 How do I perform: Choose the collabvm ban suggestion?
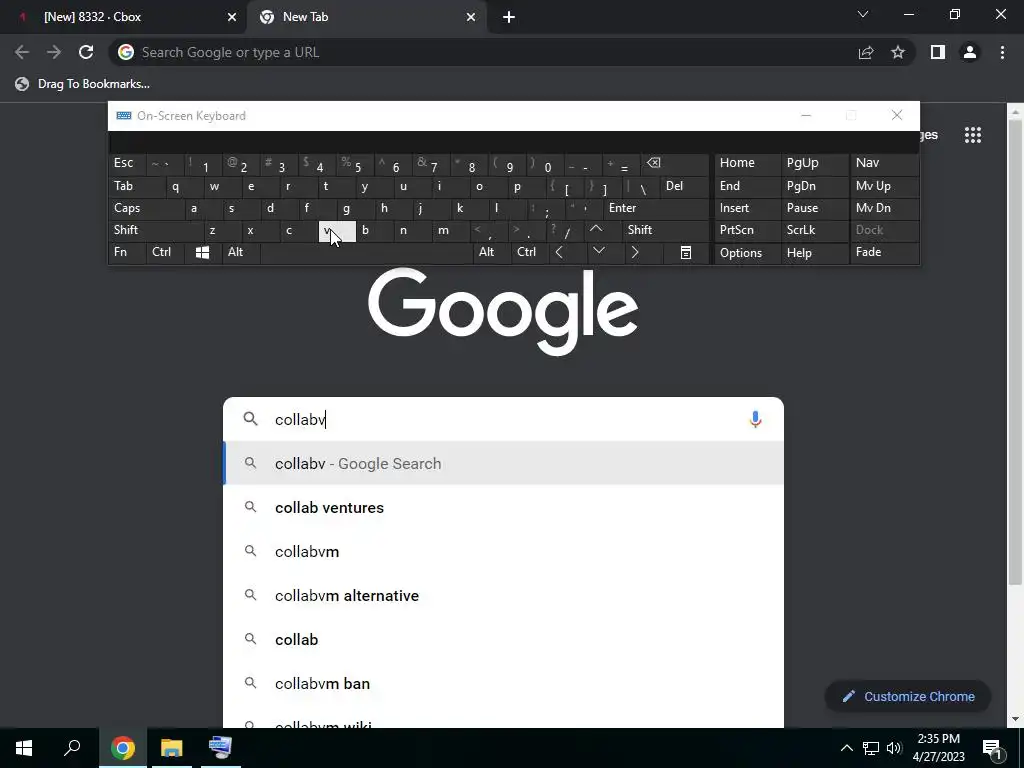(504, 684)
